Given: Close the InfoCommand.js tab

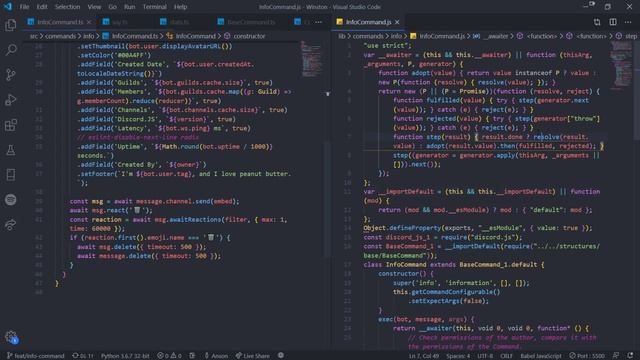Looking at the screenshot, I should 397,22.
